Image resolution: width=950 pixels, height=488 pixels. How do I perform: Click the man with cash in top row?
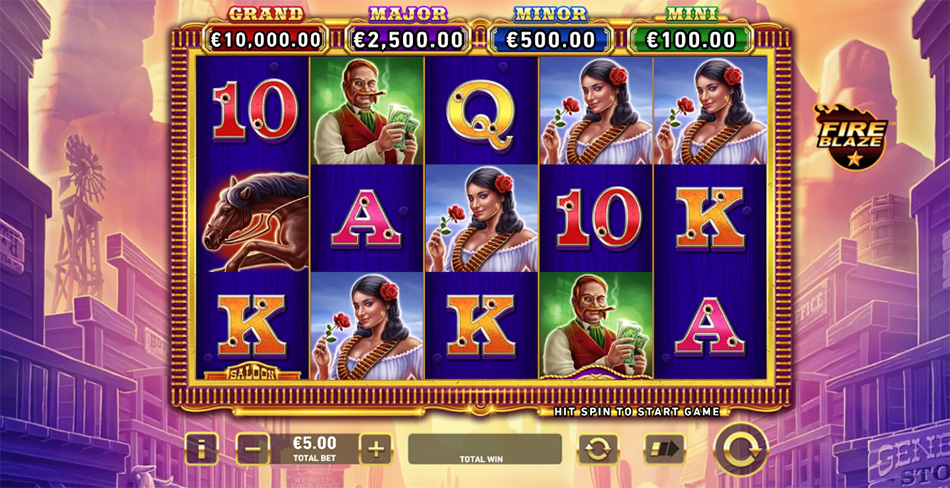pos(367,111)
